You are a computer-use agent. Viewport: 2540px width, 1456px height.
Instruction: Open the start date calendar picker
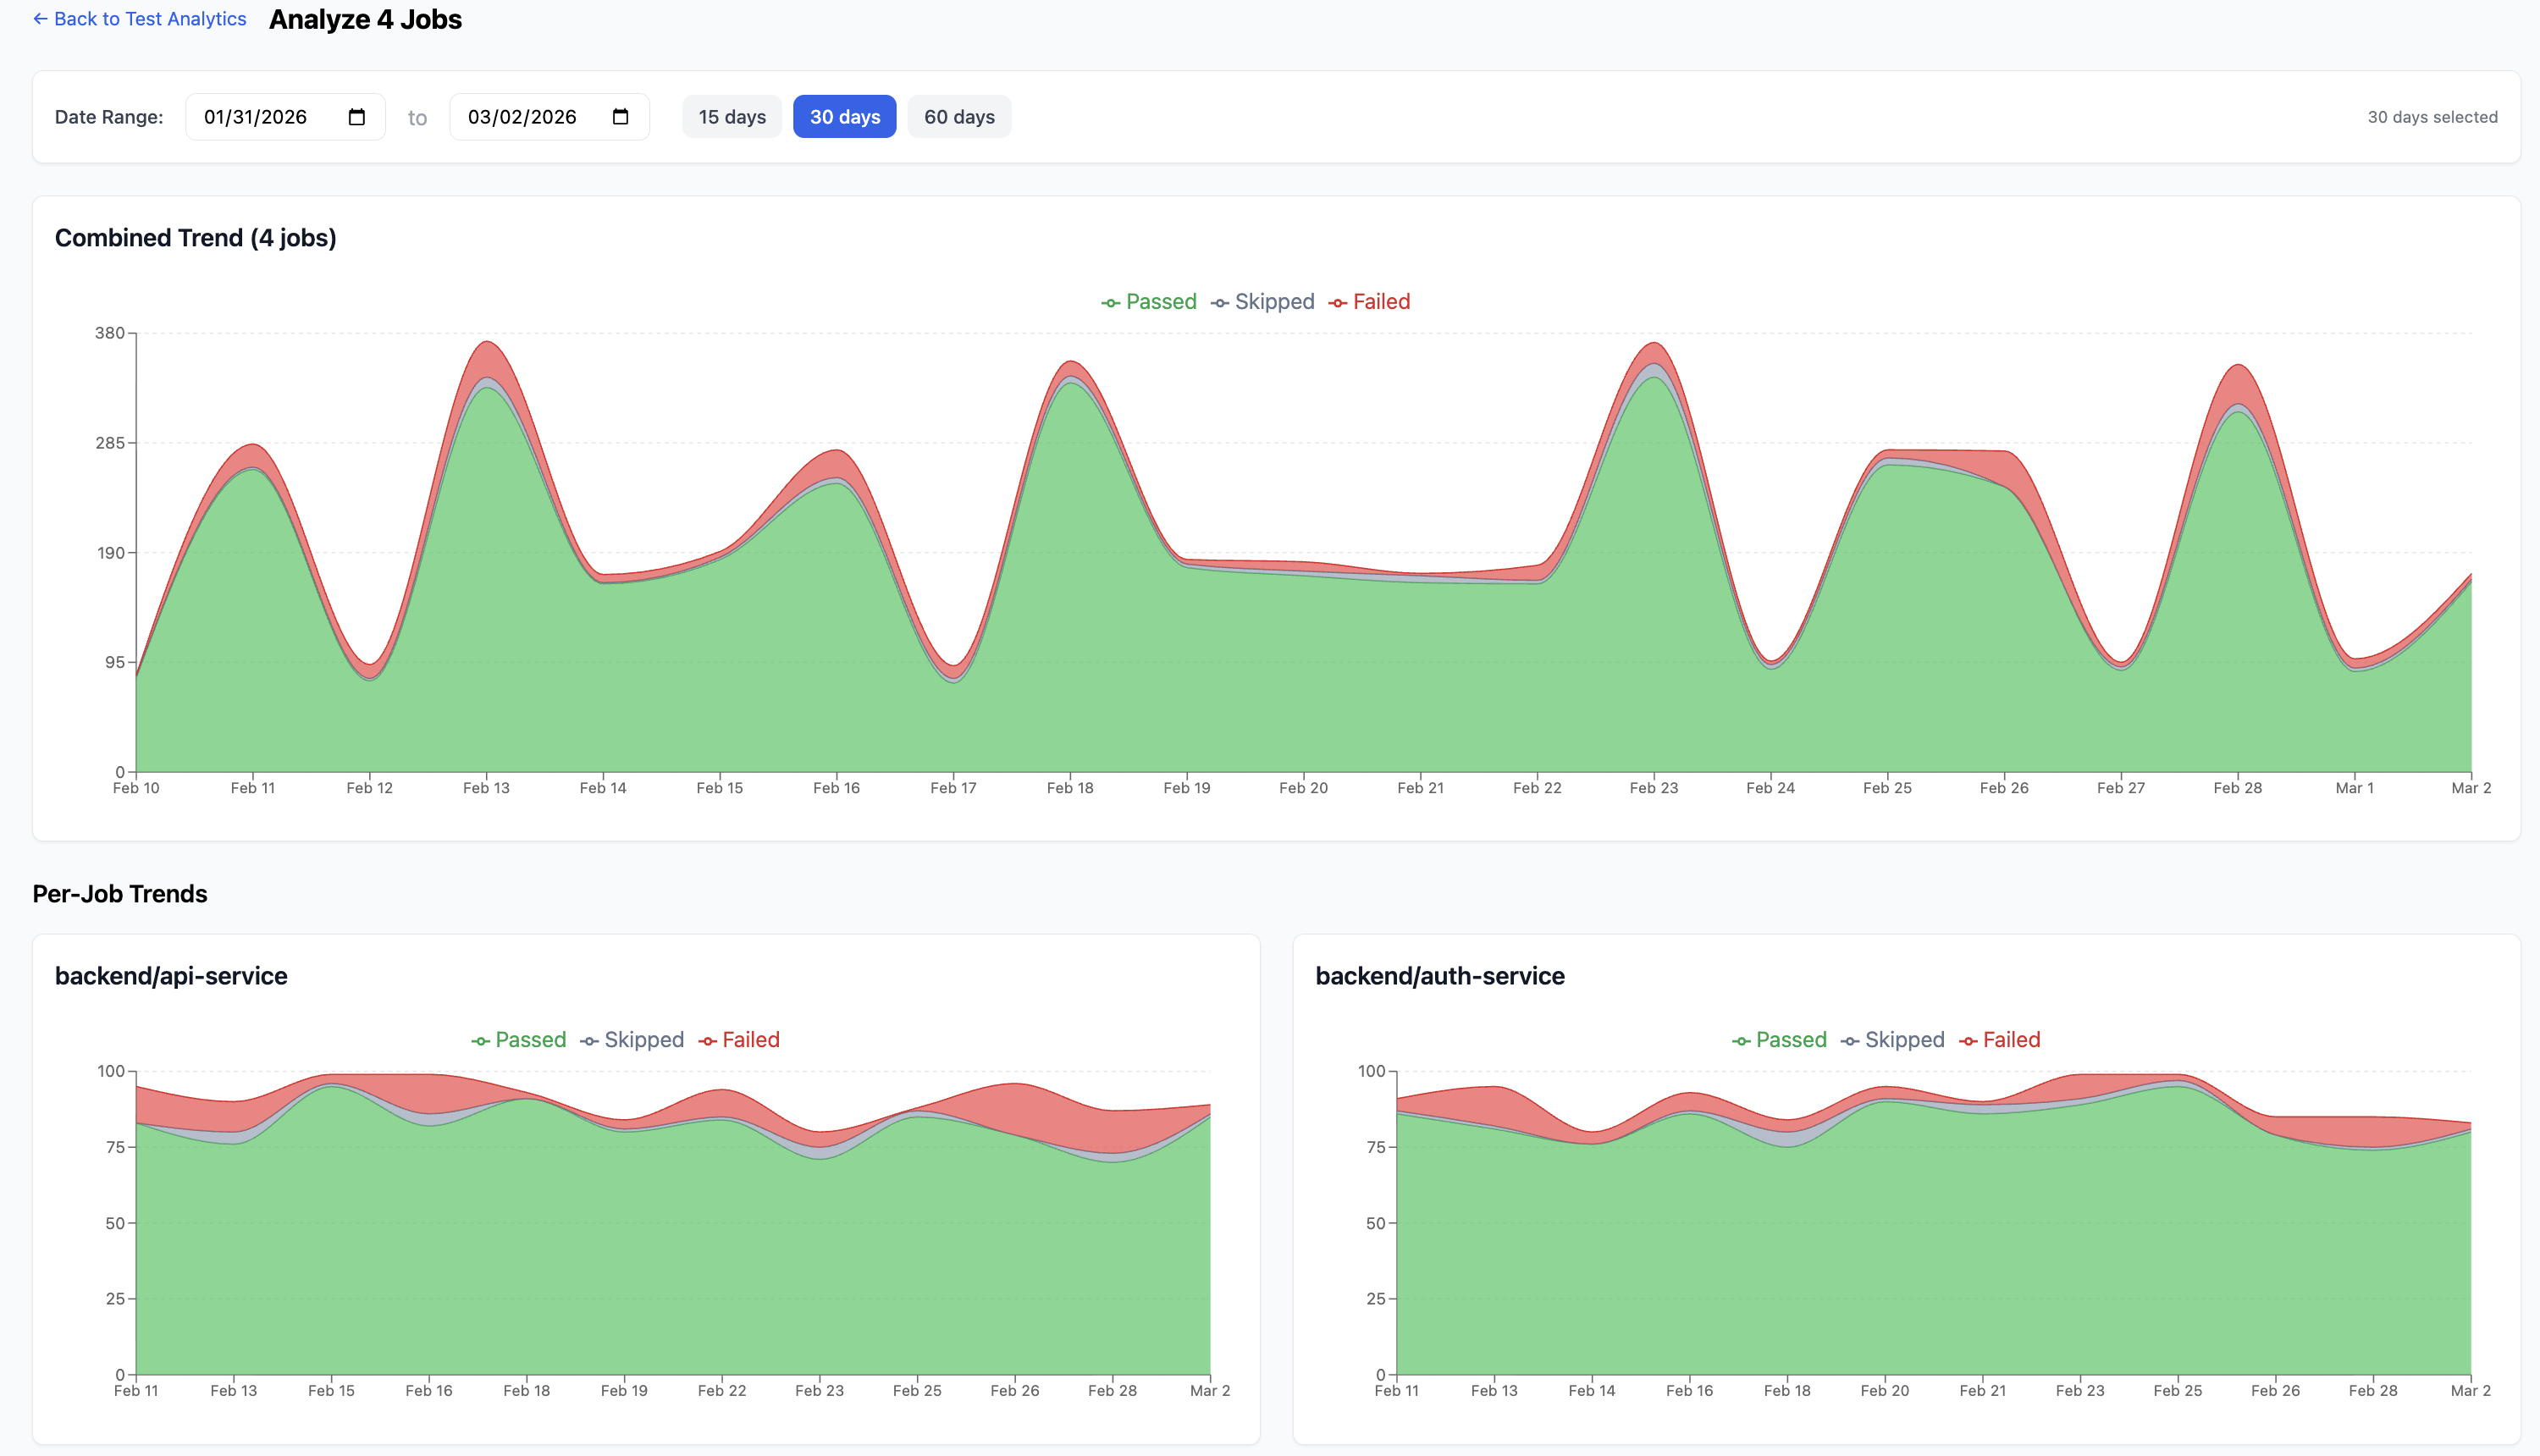(x=358, y=116)
